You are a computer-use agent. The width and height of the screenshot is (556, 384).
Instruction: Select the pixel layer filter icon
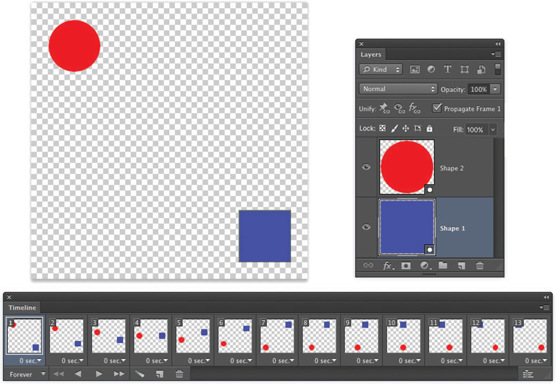click(x=415, y=69)
